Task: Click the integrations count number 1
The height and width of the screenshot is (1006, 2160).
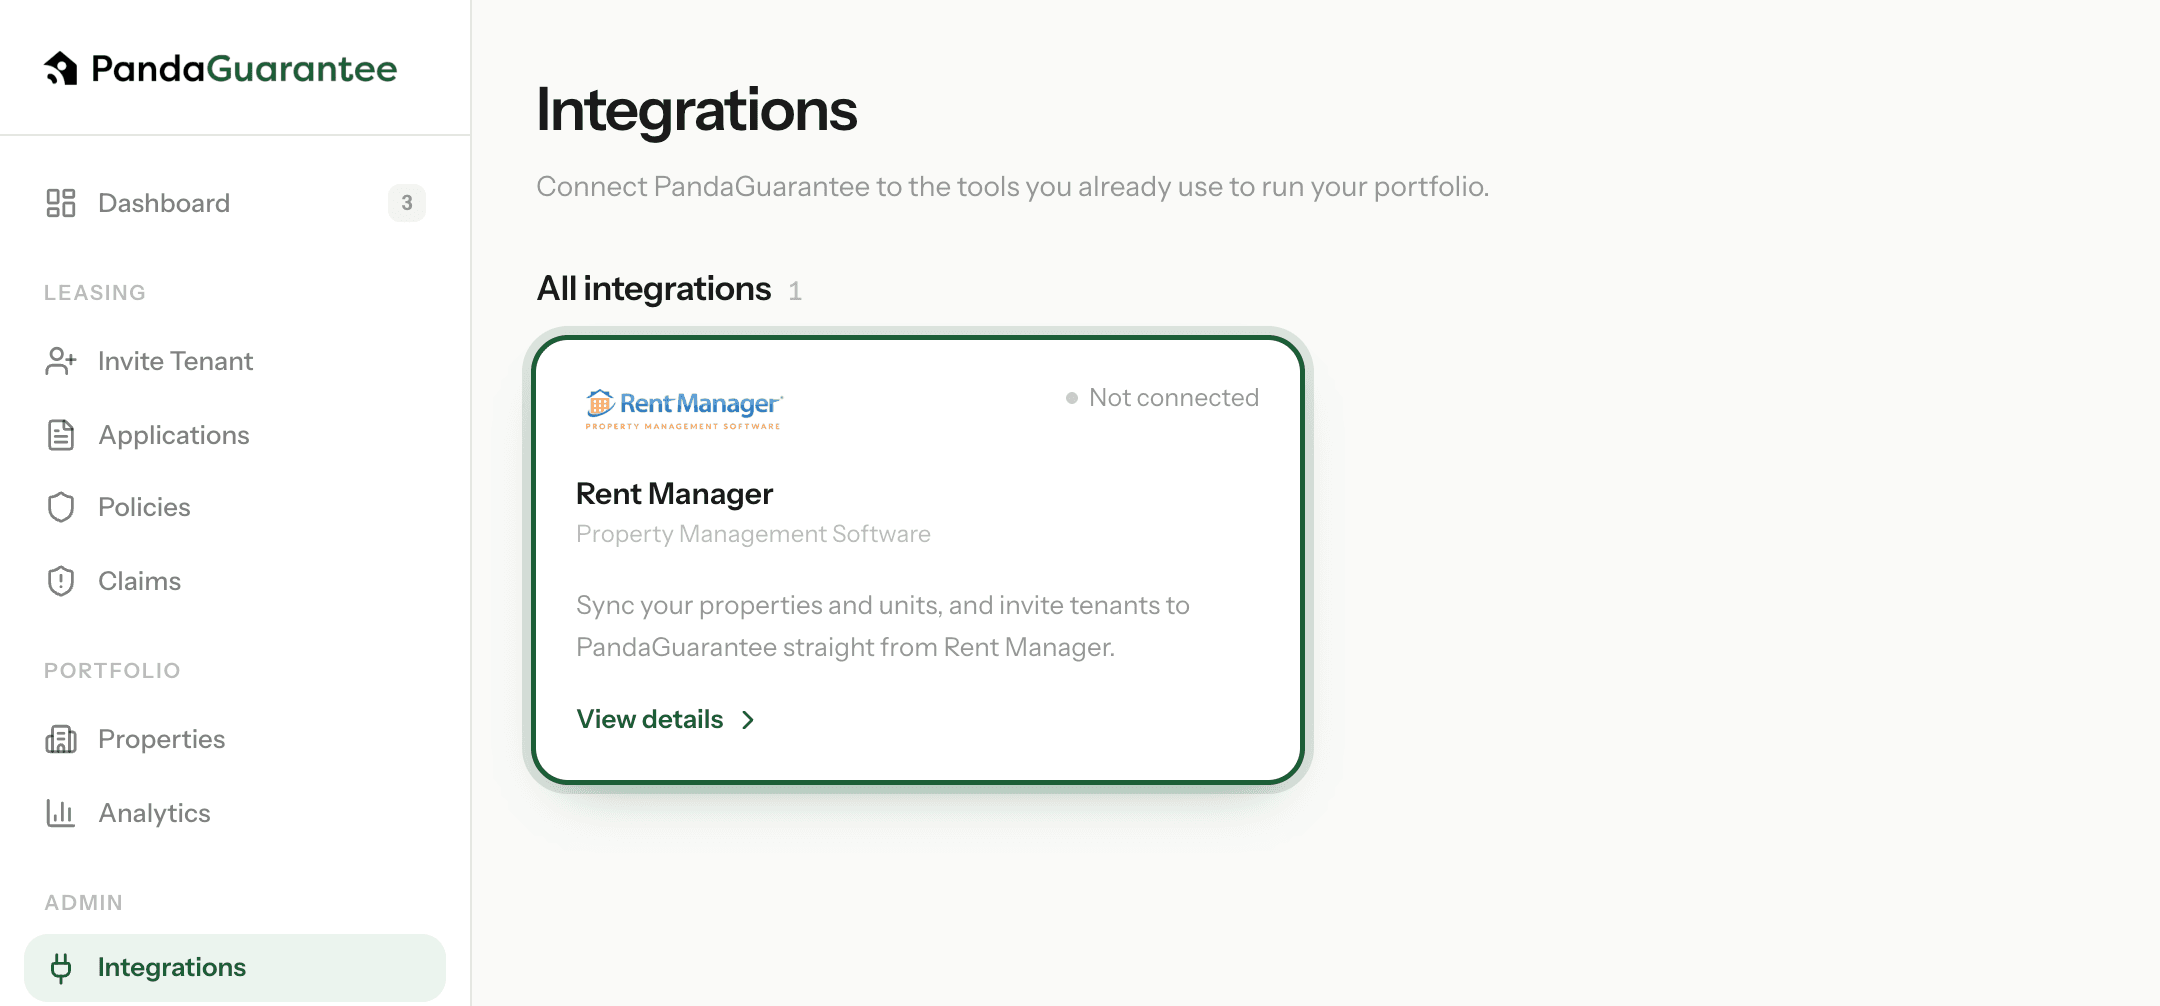Action: pos(795,291)
